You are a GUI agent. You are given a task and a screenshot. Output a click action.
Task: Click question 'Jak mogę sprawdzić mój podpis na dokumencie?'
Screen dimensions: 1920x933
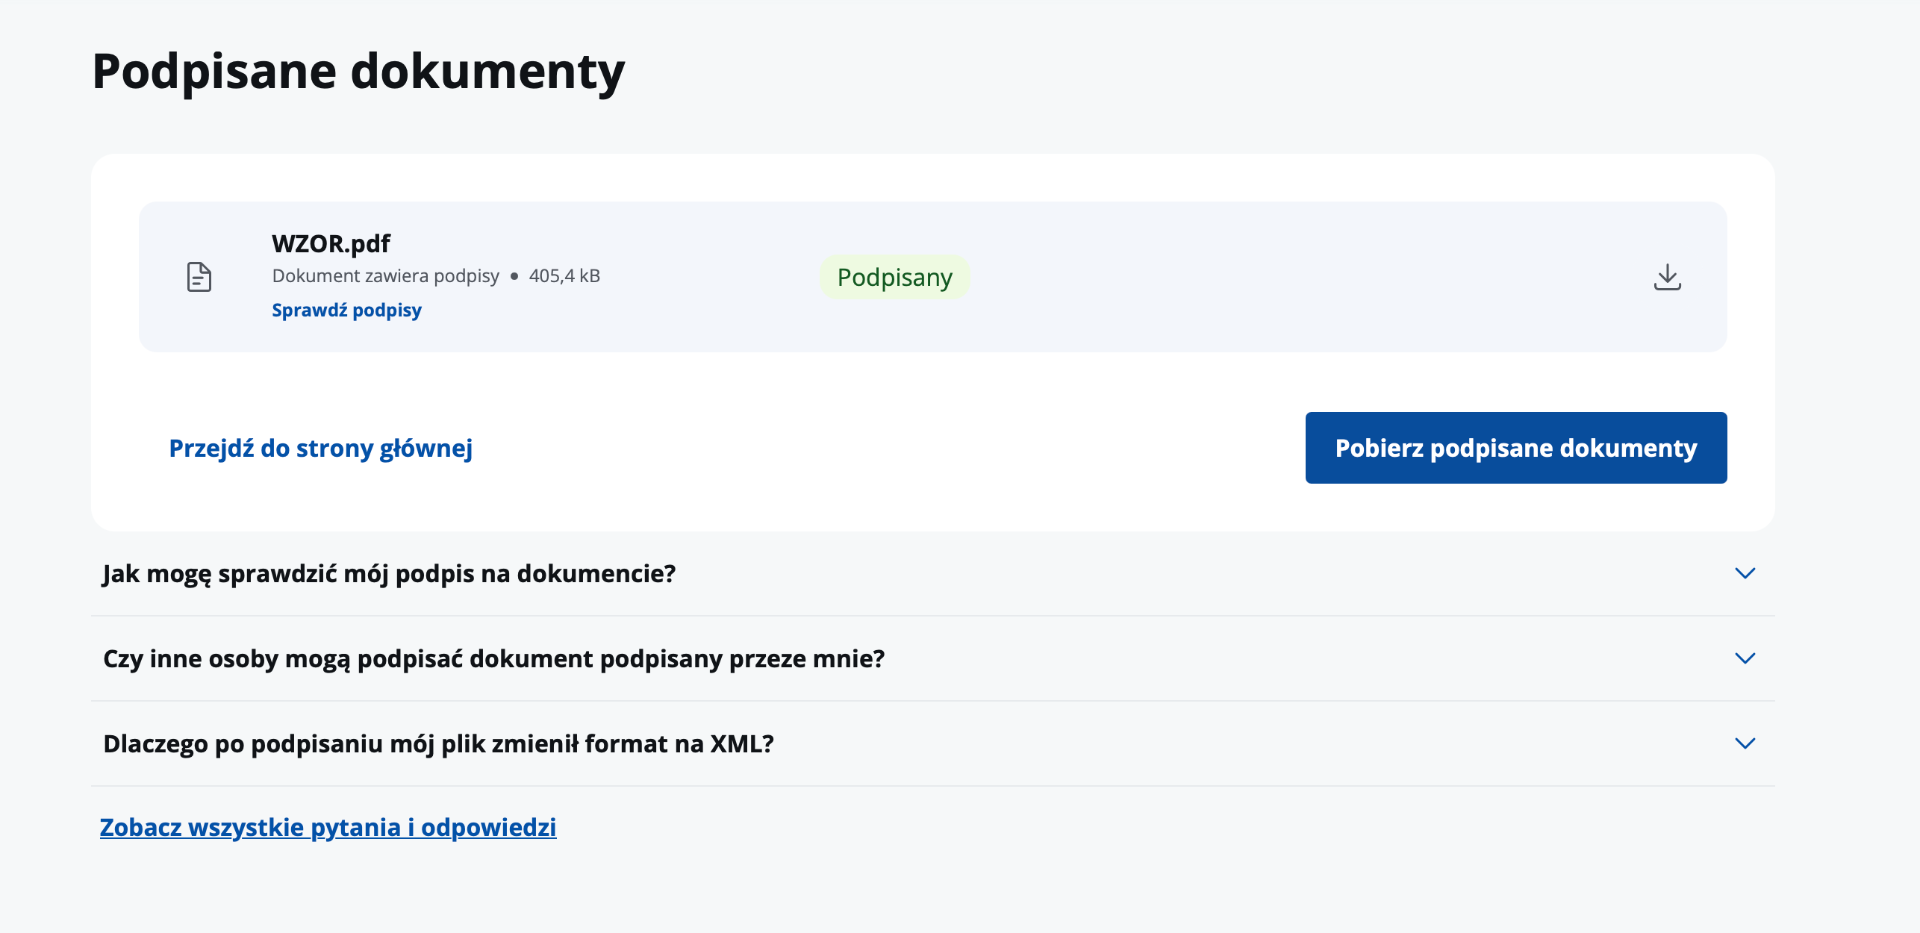tap(389, 574)
